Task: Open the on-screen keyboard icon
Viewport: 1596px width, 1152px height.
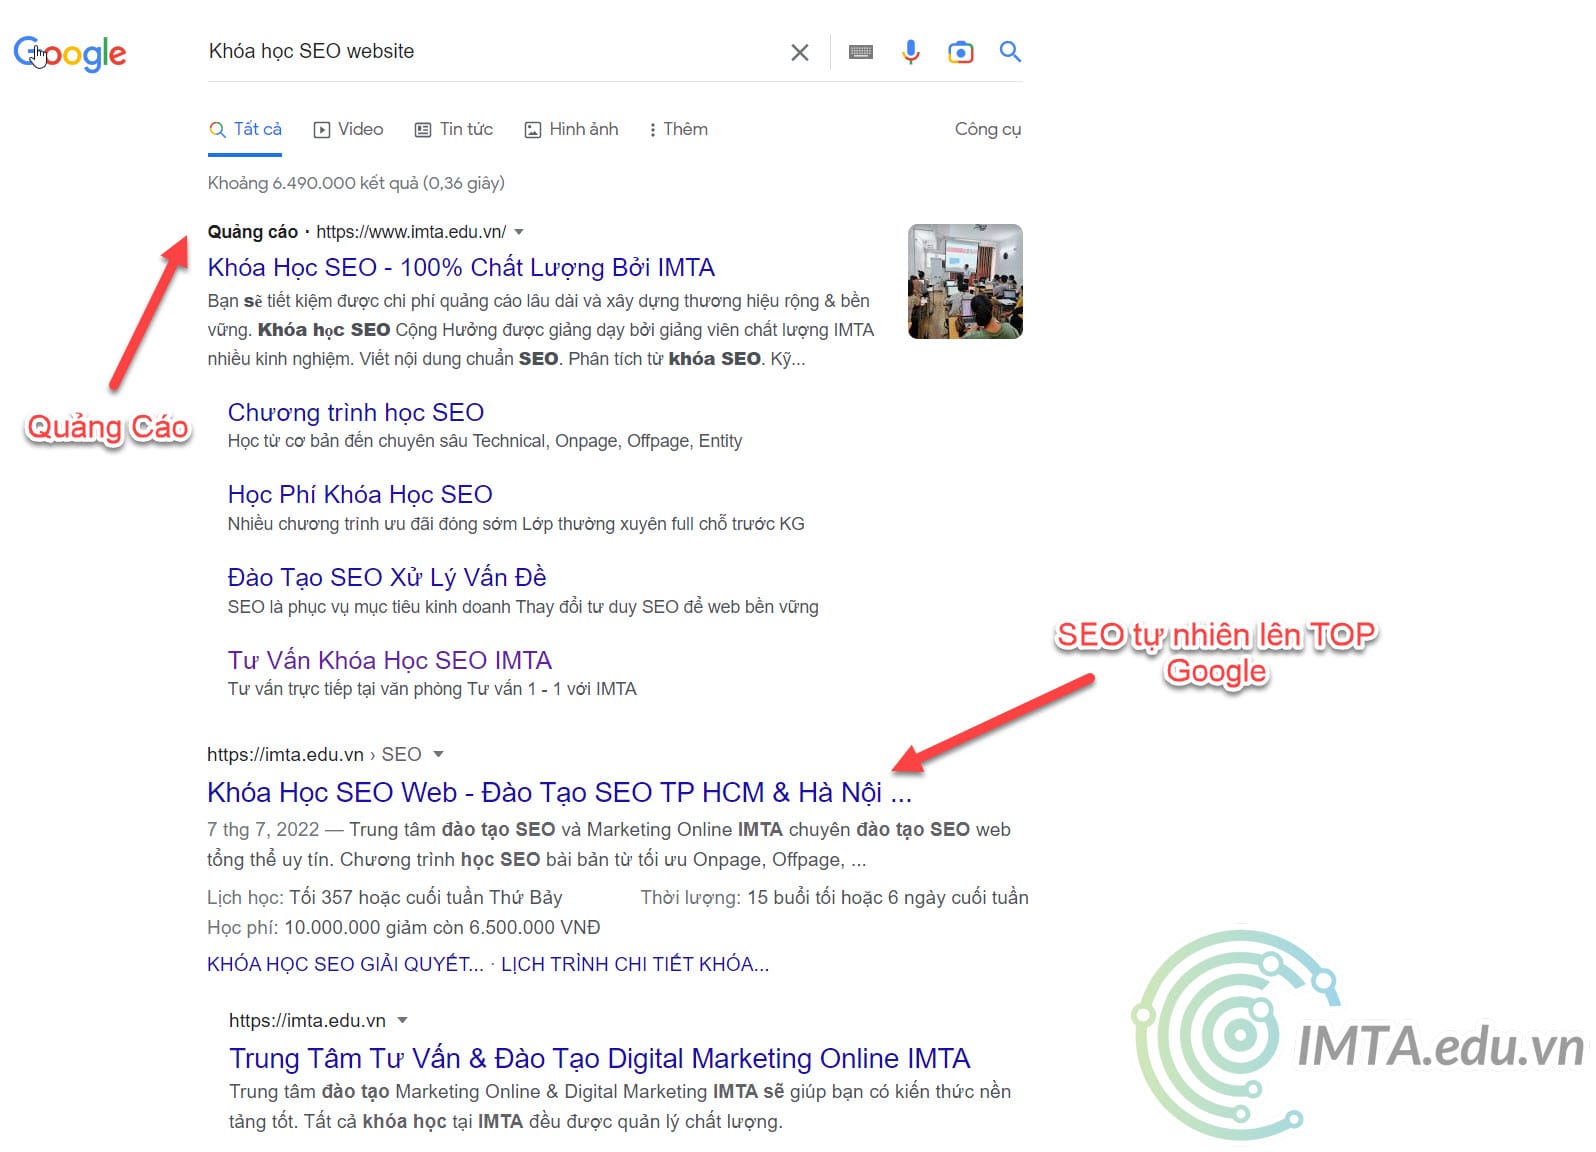Action: tap(860, 52)
